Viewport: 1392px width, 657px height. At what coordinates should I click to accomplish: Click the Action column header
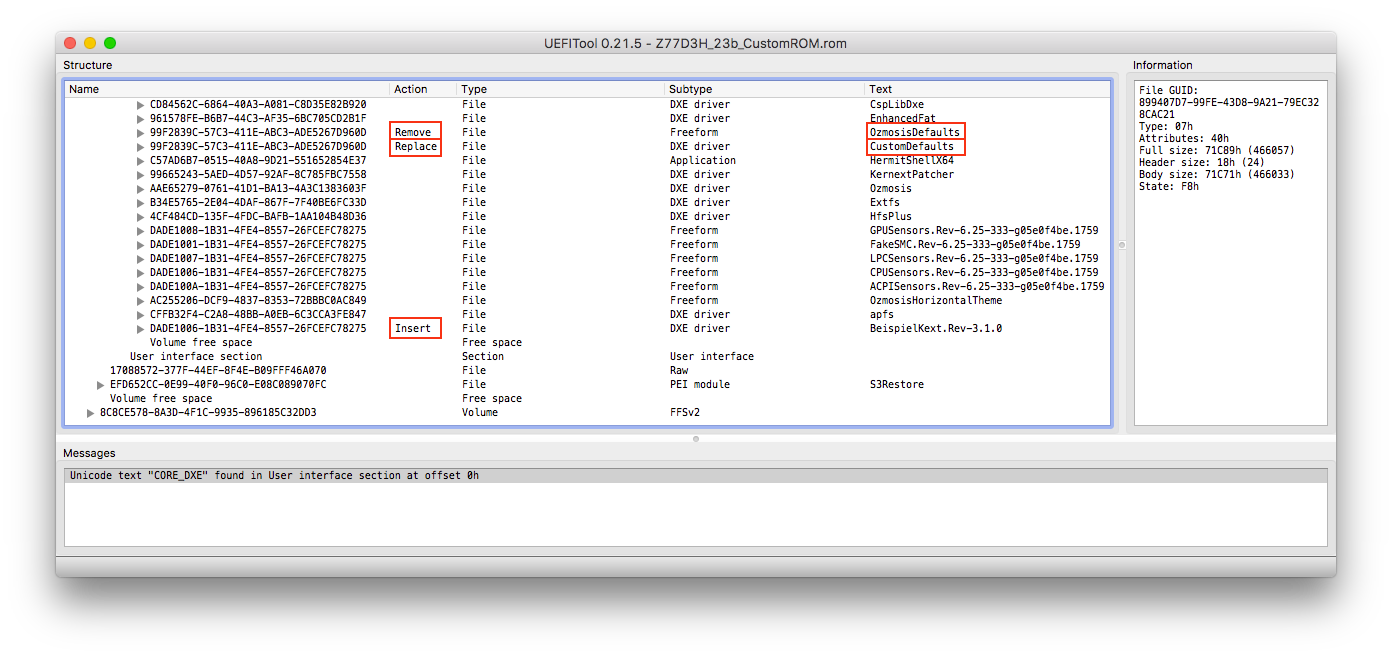[x=423, y=89]
